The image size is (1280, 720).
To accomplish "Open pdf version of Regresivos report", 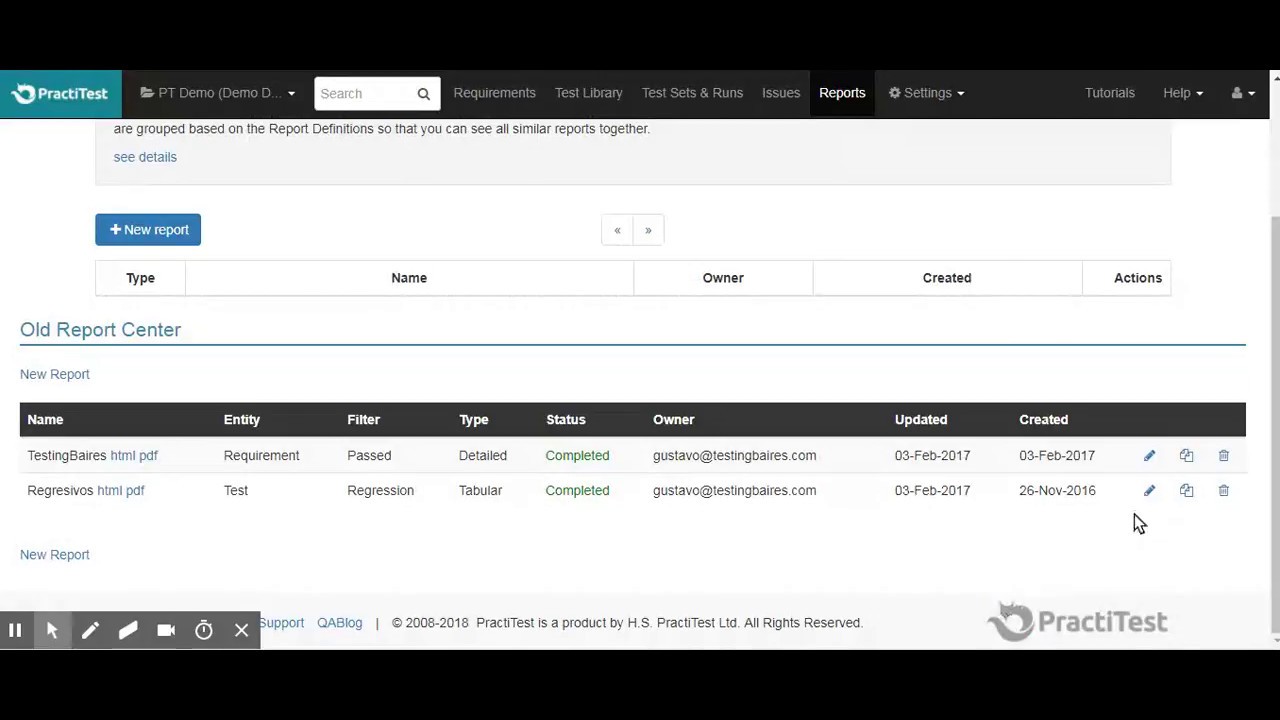I will click(x=135, y=491).
